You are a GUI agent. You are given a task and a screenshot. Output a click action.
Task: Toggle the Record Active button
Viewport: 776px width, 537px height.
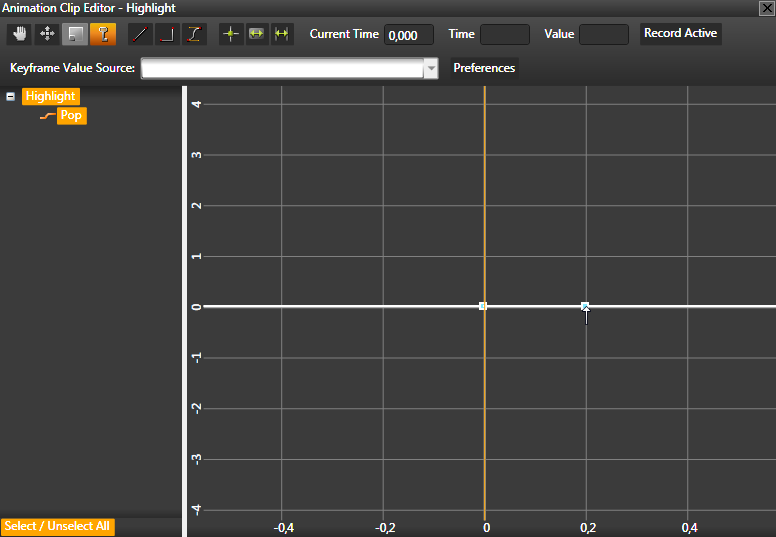tap(680, 33)
